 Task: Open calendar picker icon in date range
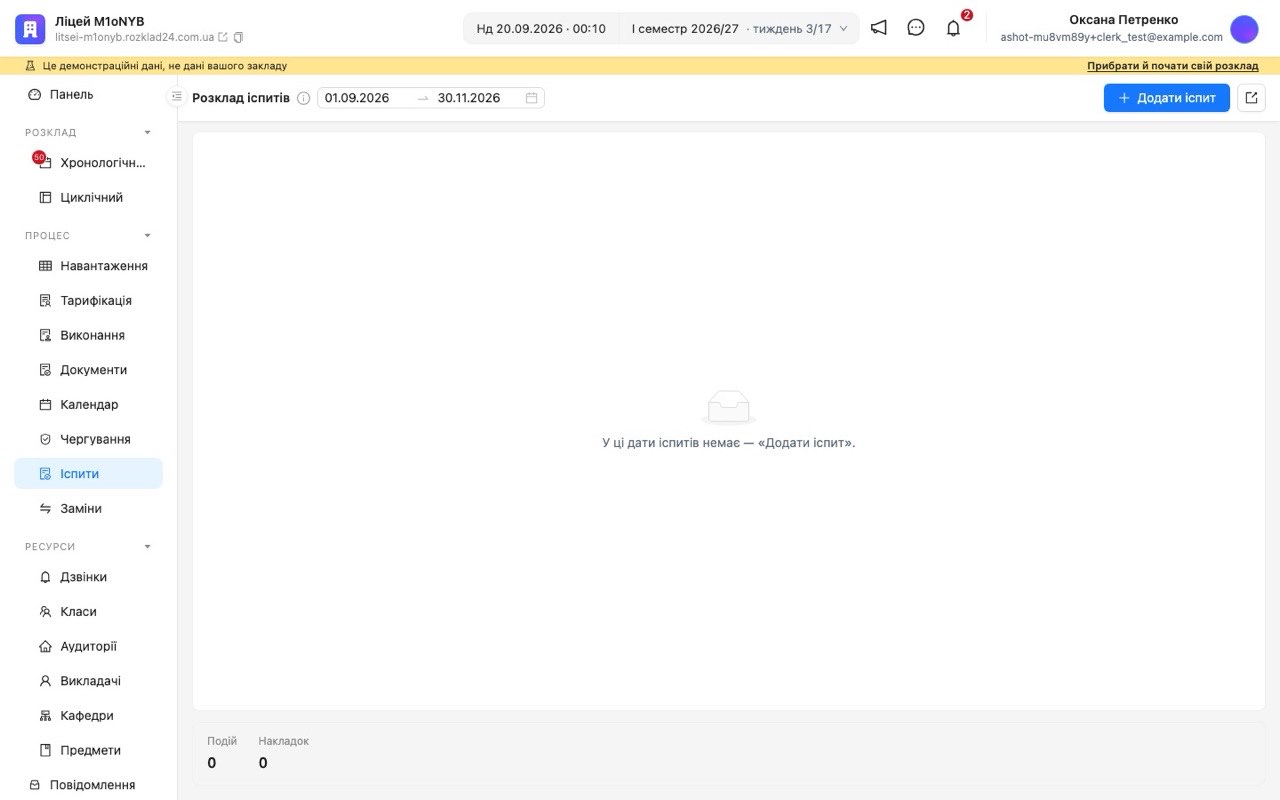[532, 98]
